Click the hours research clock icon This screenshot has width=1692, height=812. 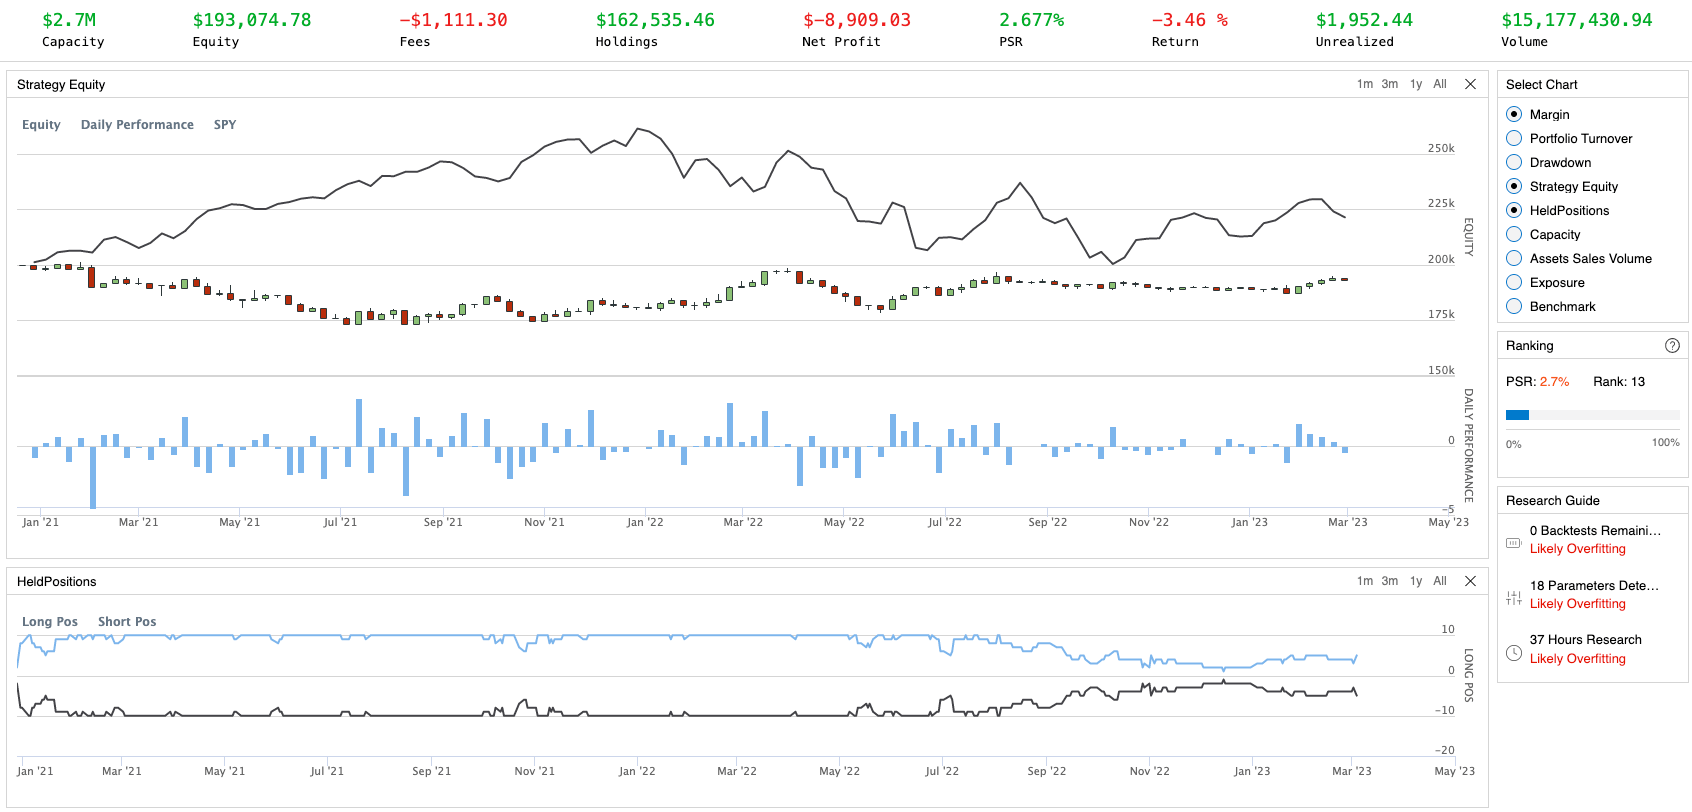(x=1514, y=653)
